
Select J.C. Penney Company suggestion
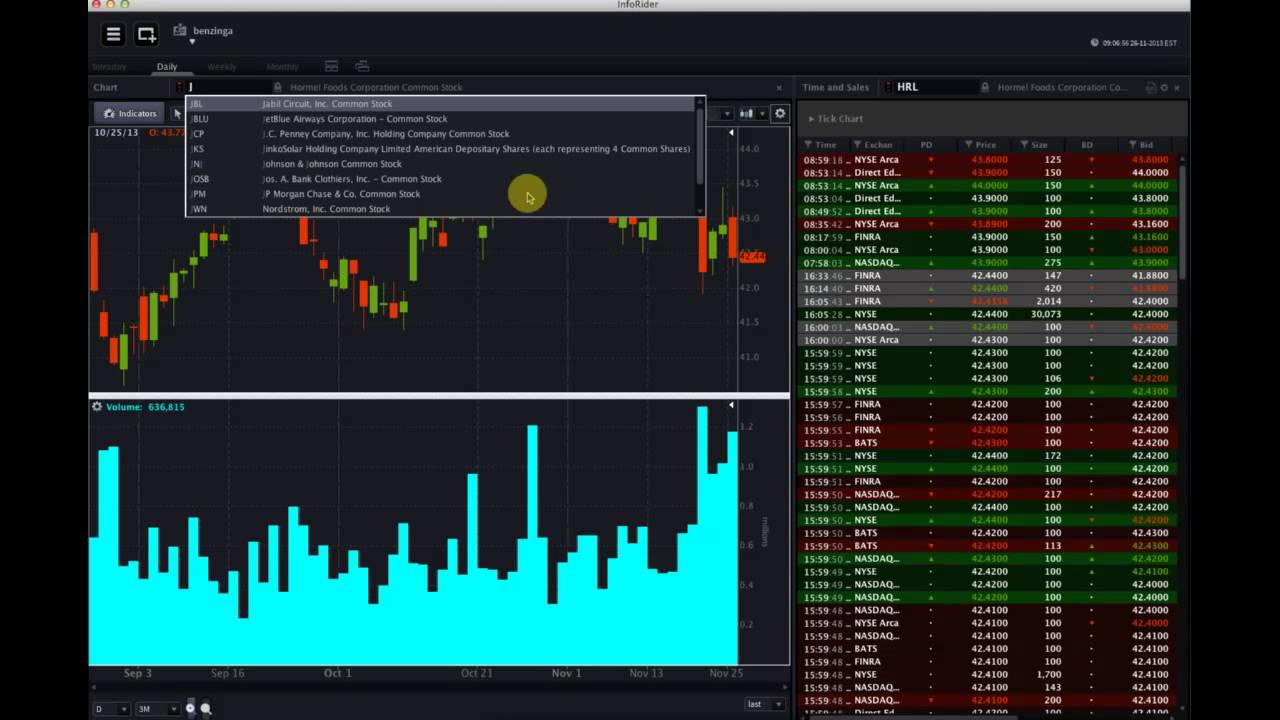[x=440, y=134]
